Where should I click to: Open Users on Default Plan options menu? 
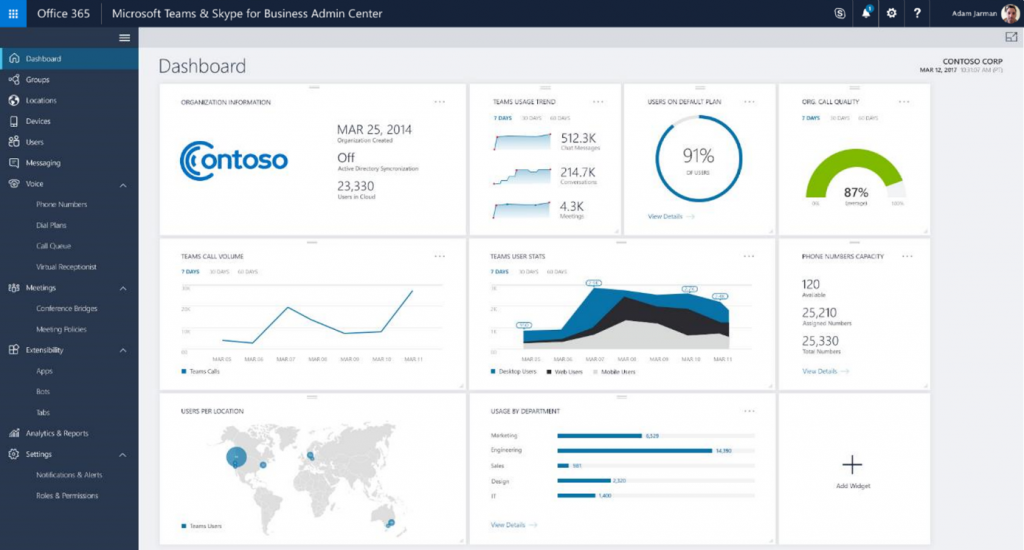749,102
